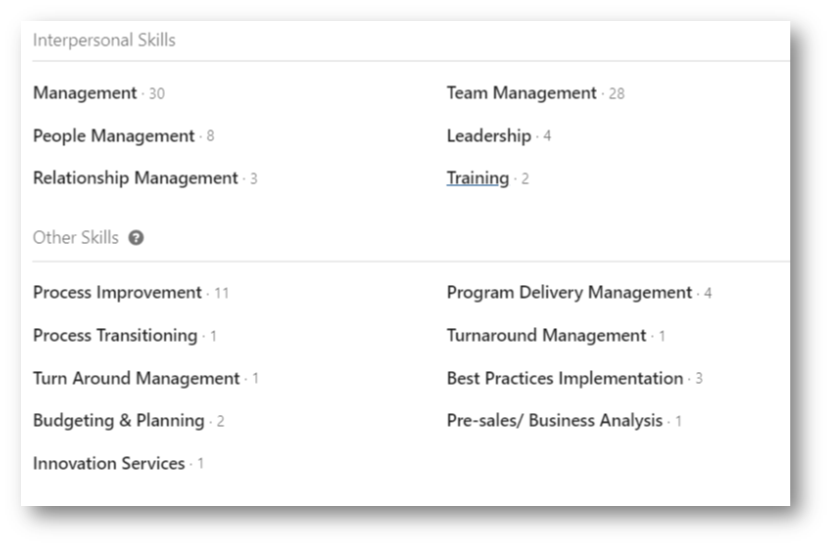Open the Process Improvement skill
Screen dimensions: 833x549
(117, 293)
